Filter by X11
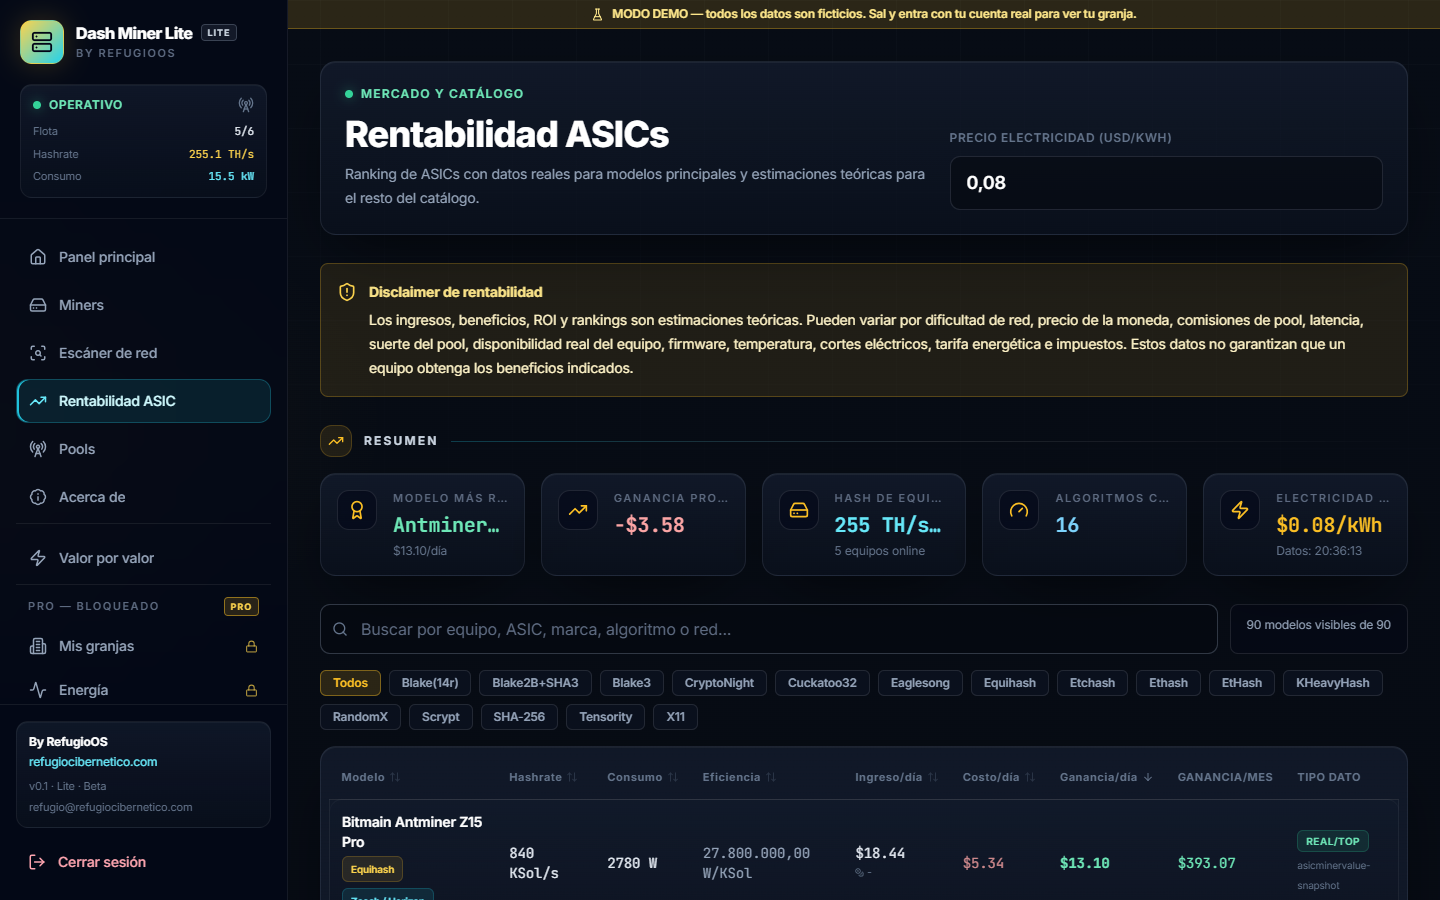The image size is (1440, 900). [676, 717]
